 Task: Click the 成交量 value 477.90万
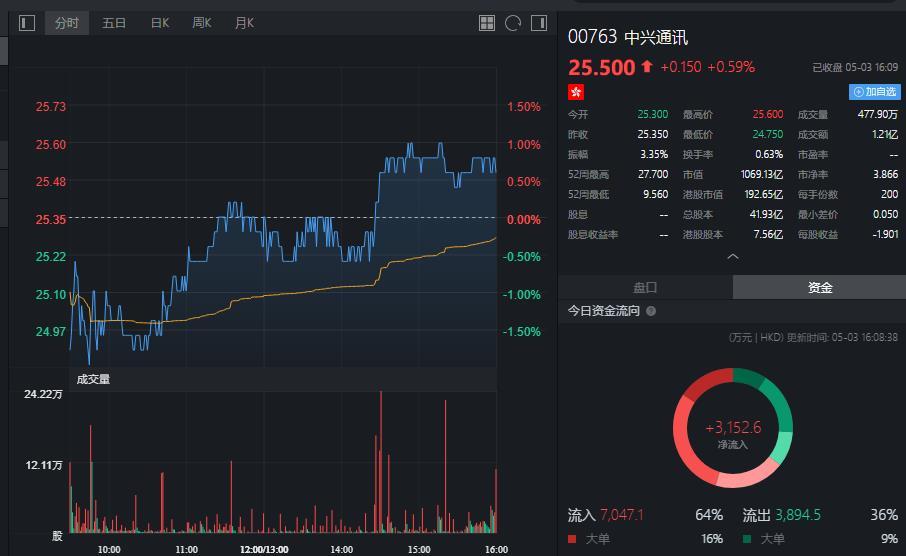click(878, 114)
